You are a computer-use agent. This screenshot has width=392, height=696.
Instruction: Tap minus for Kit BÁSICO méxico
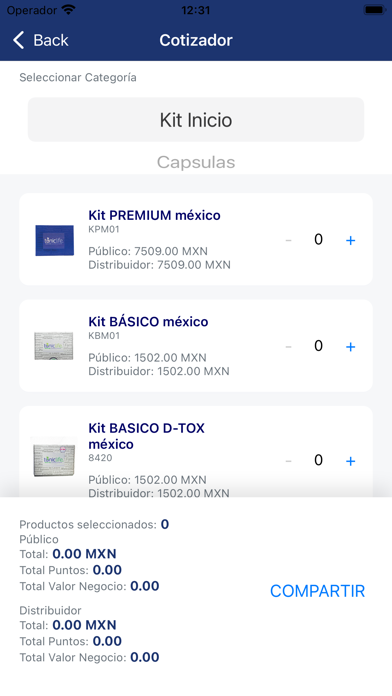coord(288,347)
